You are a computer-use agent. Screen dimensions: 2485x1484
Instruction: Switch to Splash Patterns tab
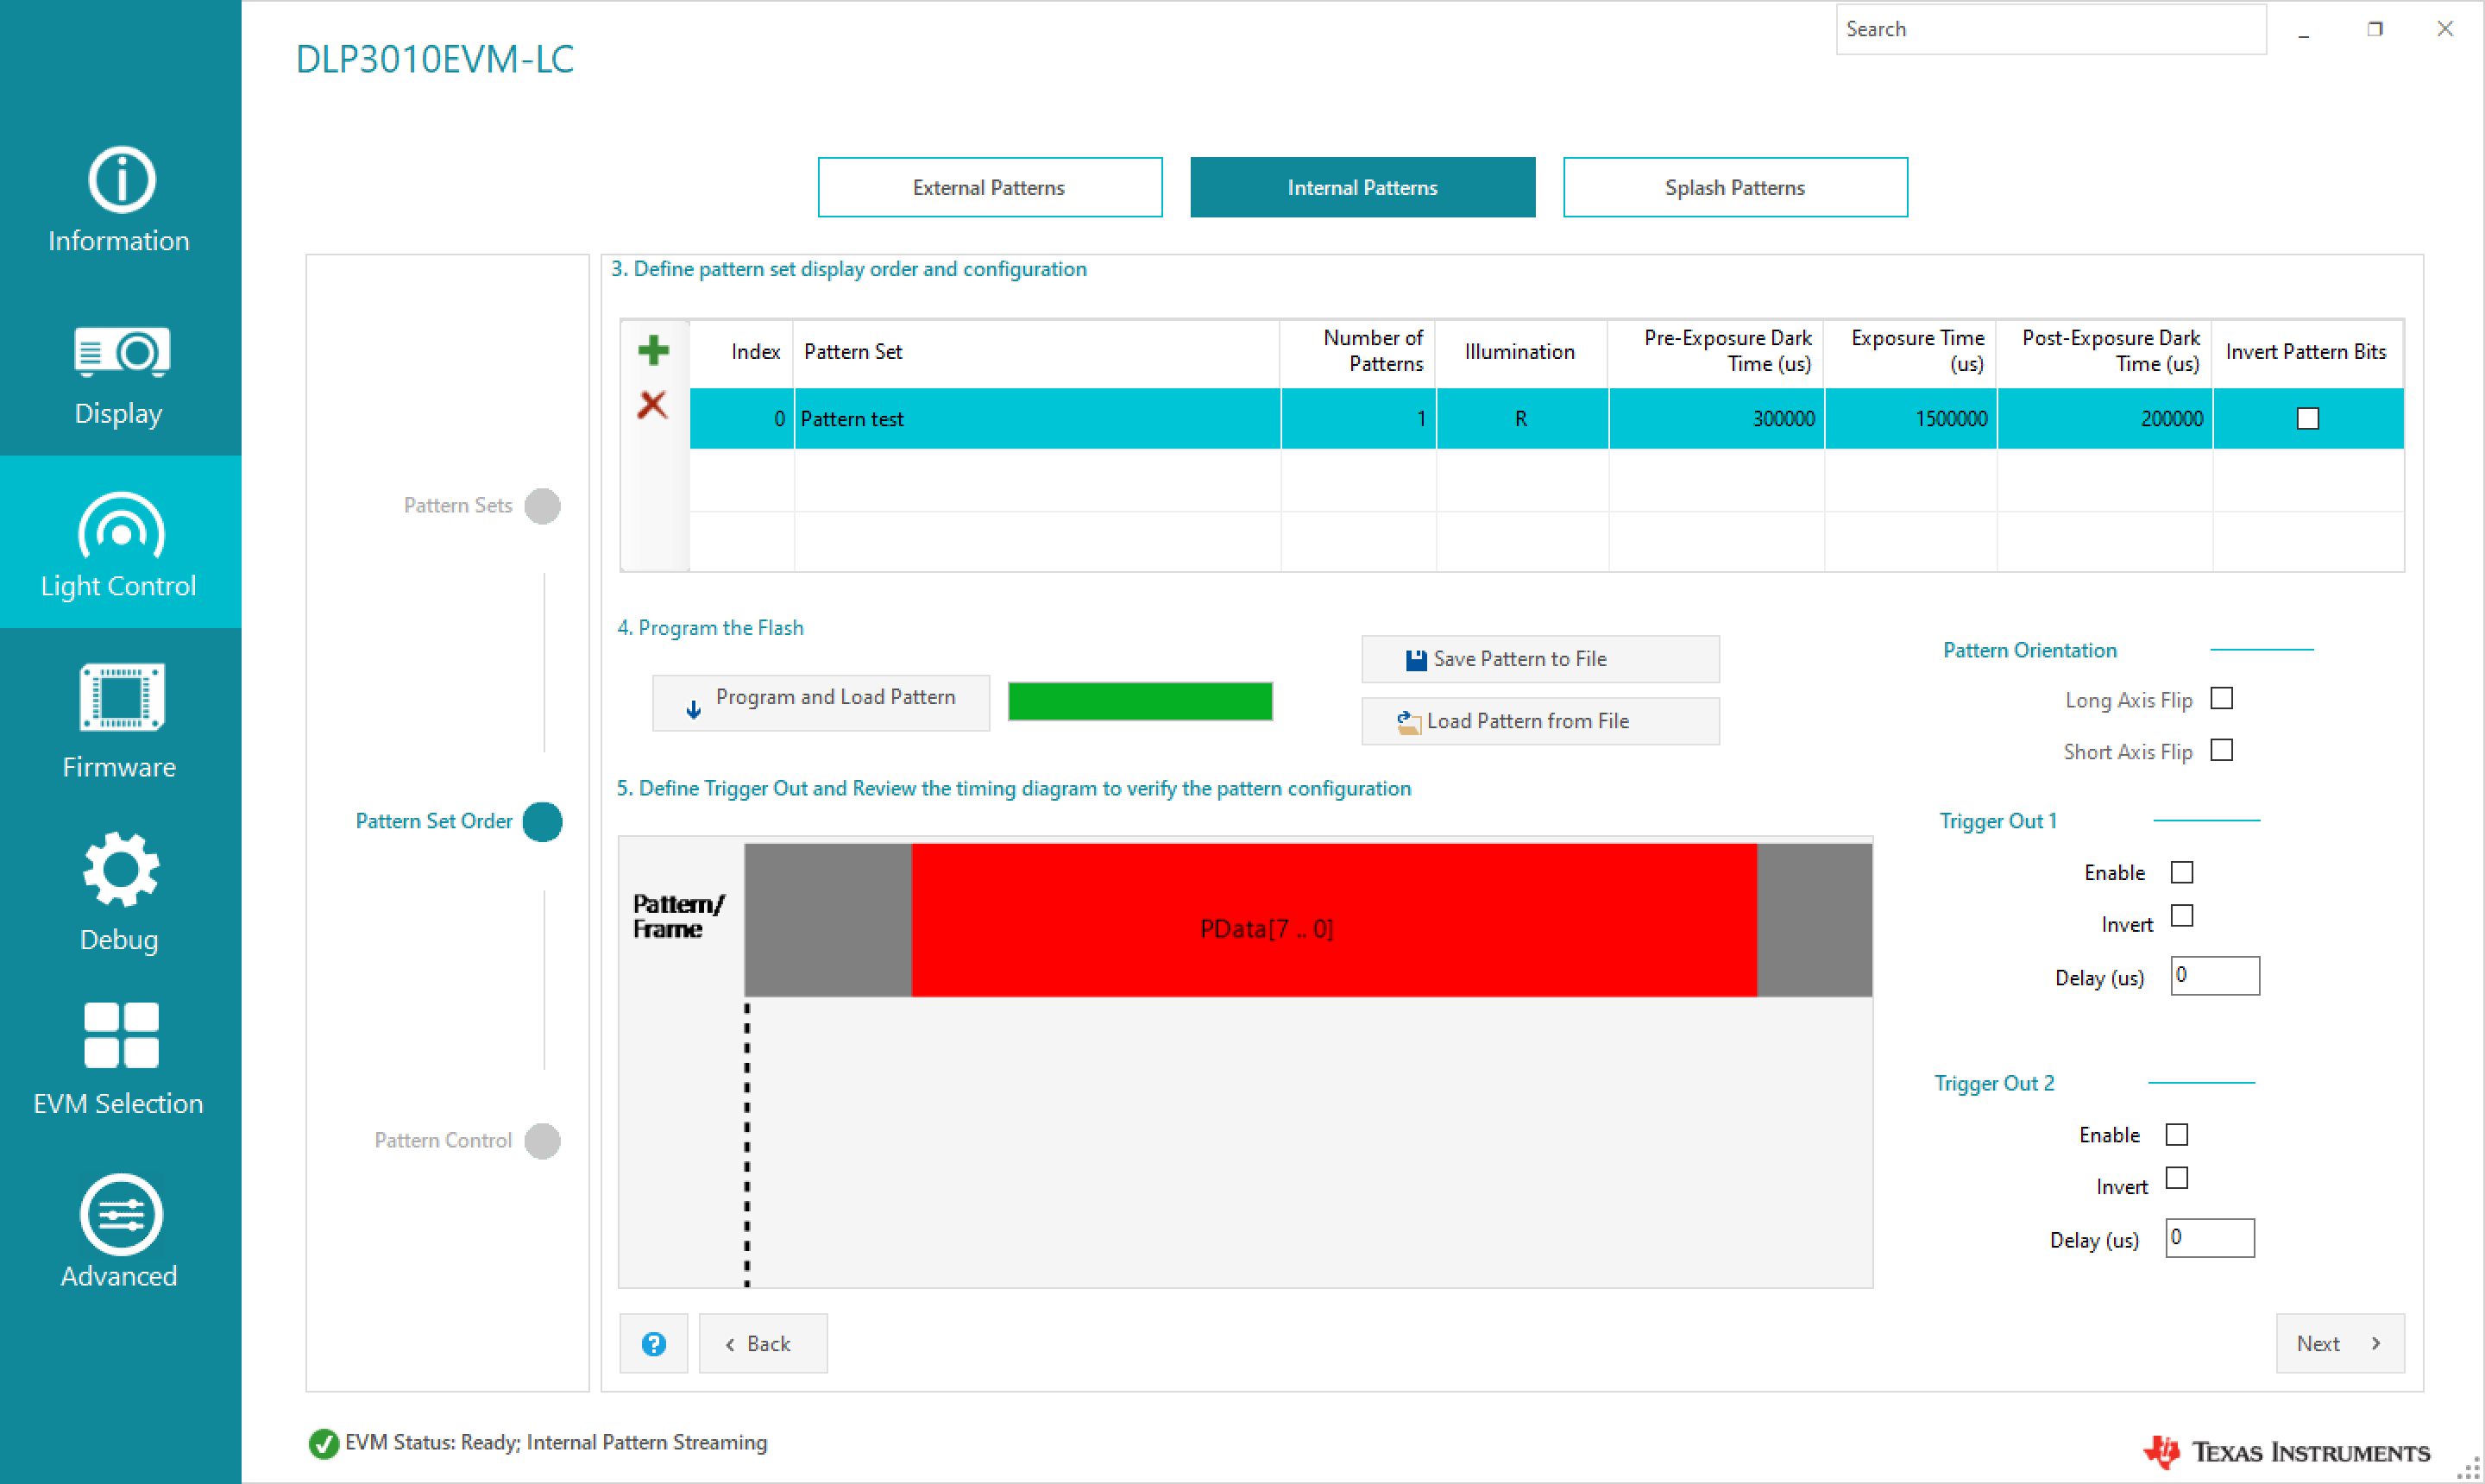tap(1735, 187)
